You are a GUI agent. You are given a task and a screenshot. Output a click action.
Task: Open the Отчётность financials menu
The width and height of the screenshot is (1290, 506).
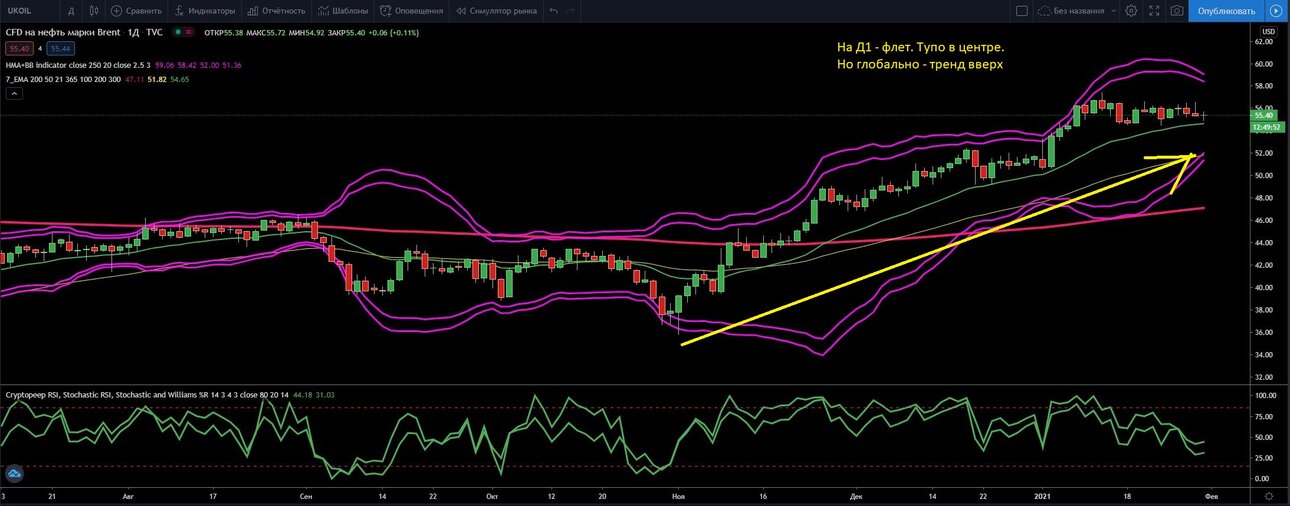(276, 11)
